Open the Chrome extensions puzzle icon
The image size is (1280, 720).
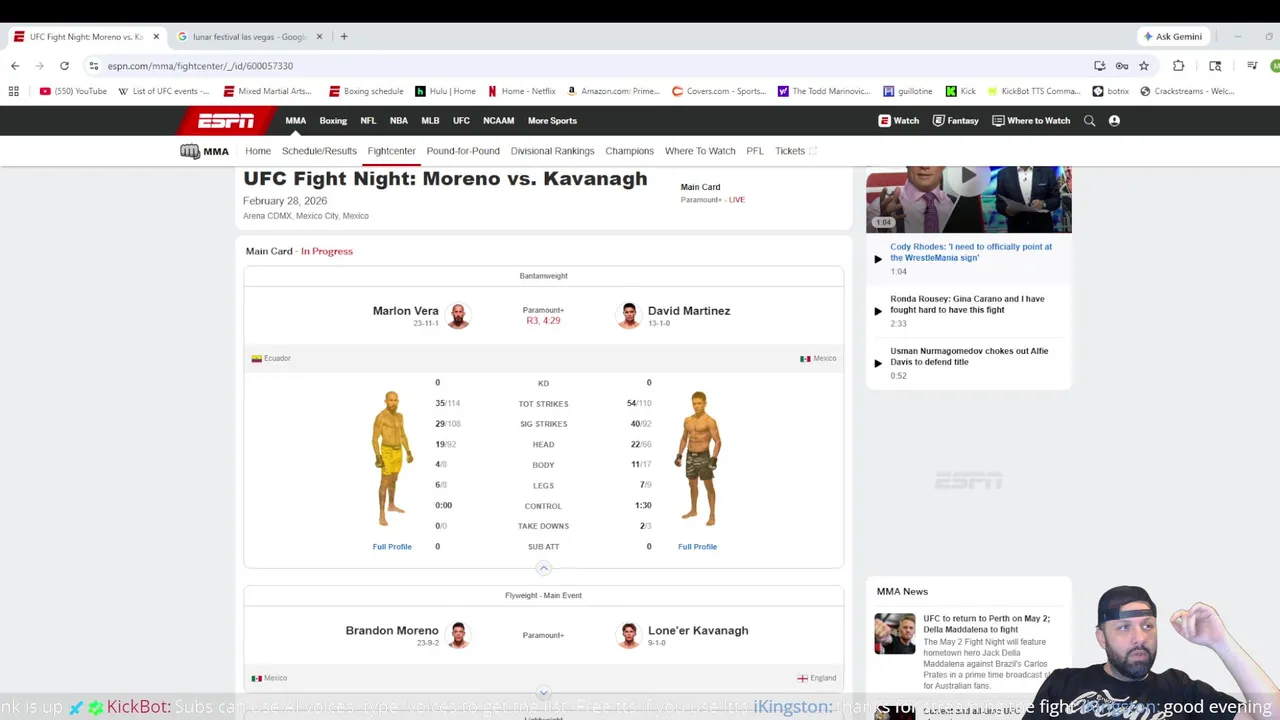coord(1178,66)
